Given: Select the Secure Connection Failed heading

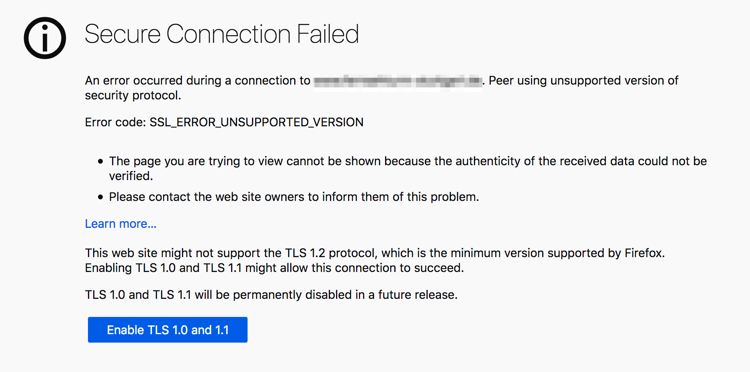Looking at the screenshot, I should point(221,34).
